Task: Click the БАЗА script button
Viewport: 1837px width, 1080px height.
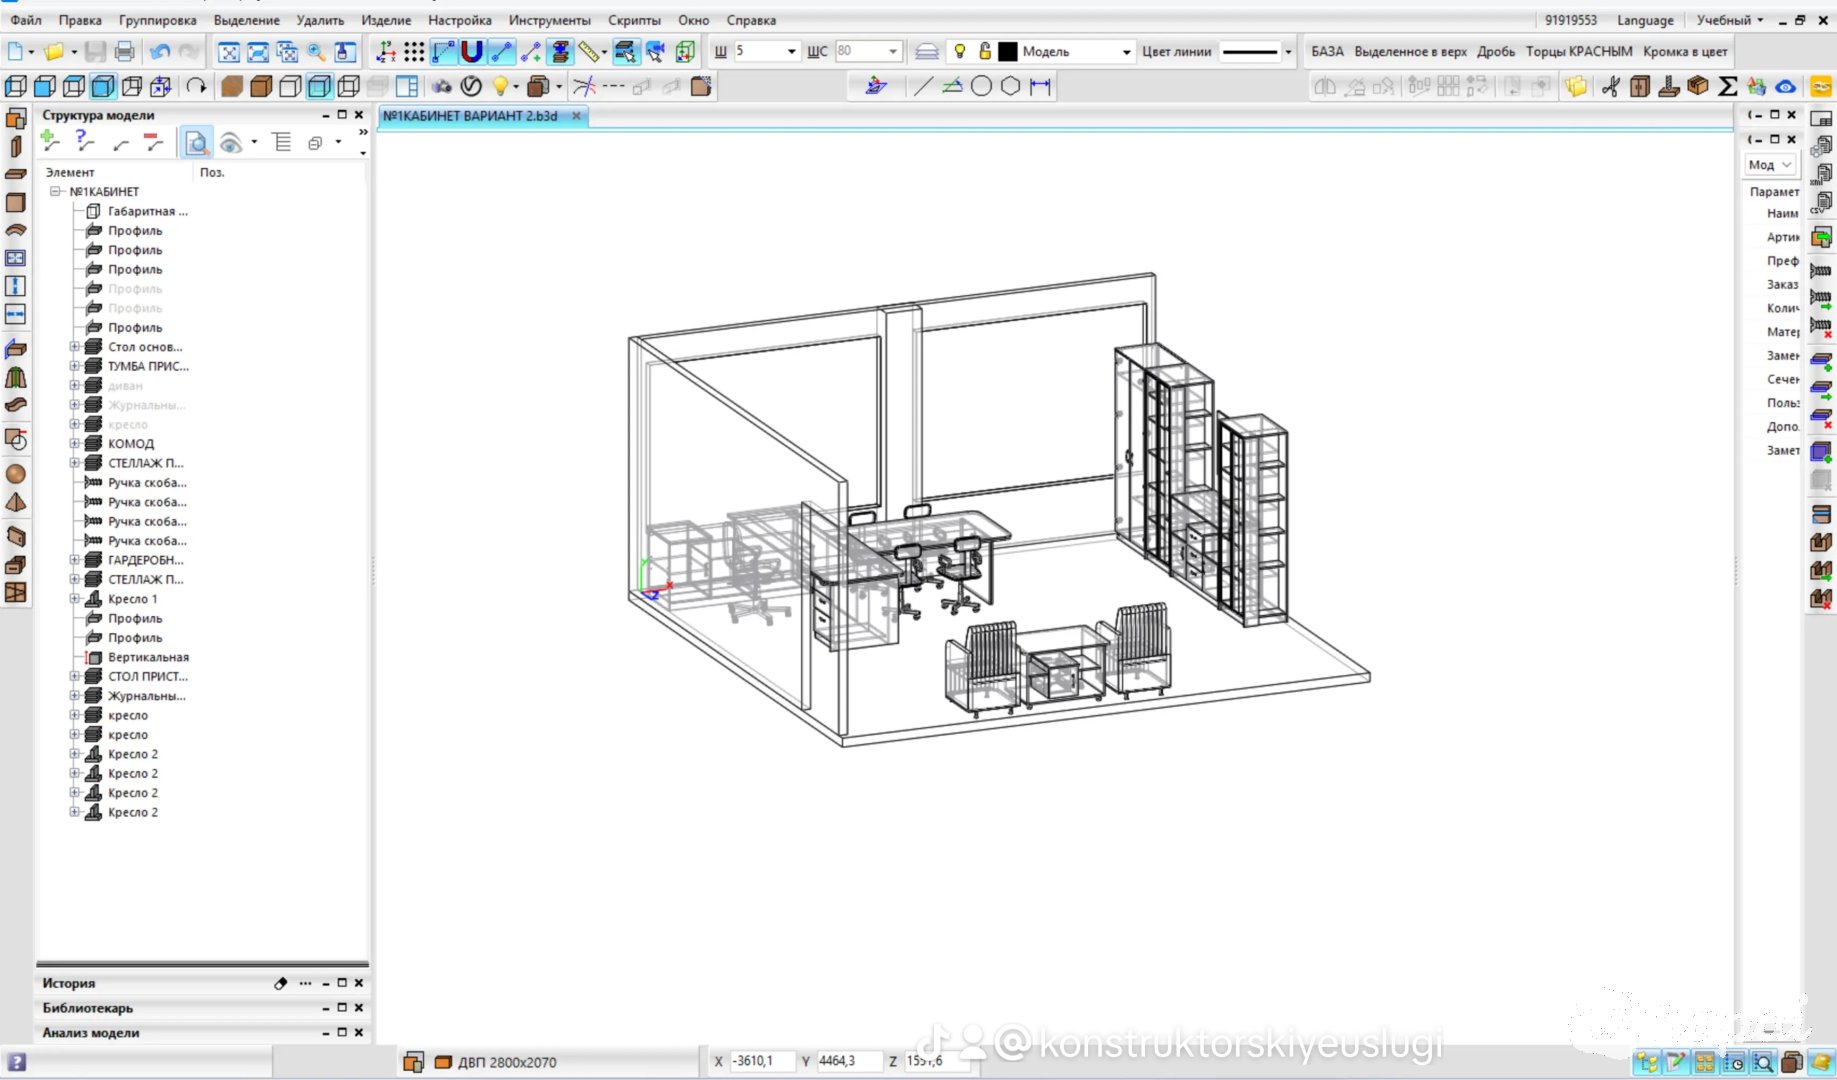Action: (x=1327, y=51)
